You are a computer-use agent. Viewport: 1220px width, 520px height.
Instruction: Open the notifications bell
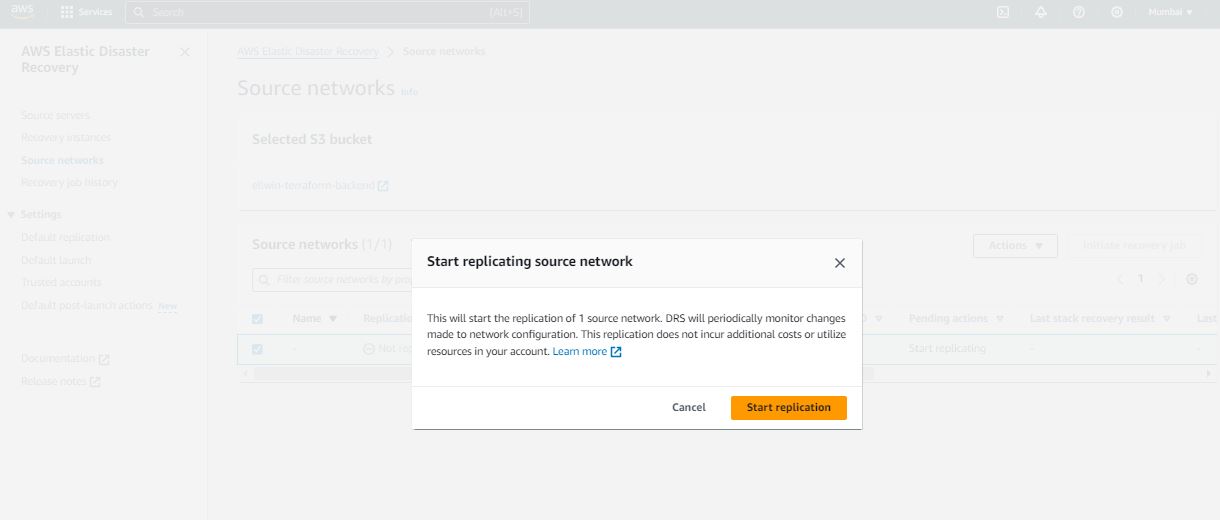pos(1041,12)
